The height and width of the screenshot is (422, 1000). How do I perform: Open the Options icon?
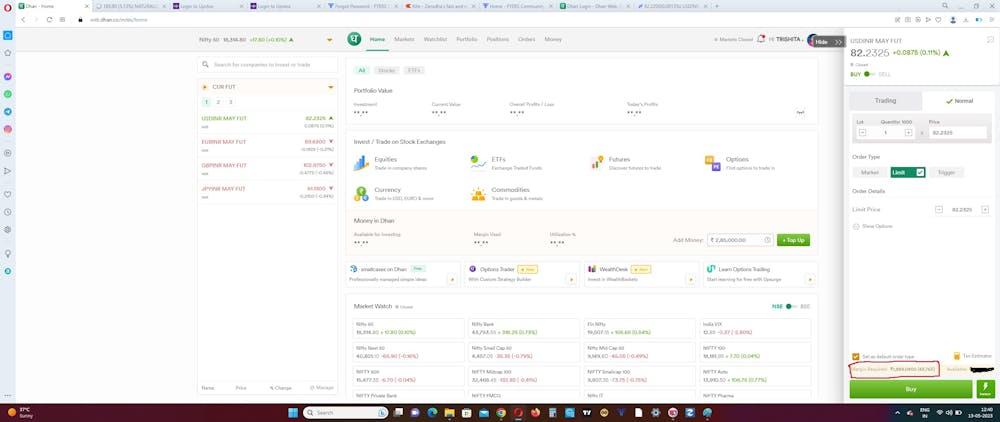[712, 162]
